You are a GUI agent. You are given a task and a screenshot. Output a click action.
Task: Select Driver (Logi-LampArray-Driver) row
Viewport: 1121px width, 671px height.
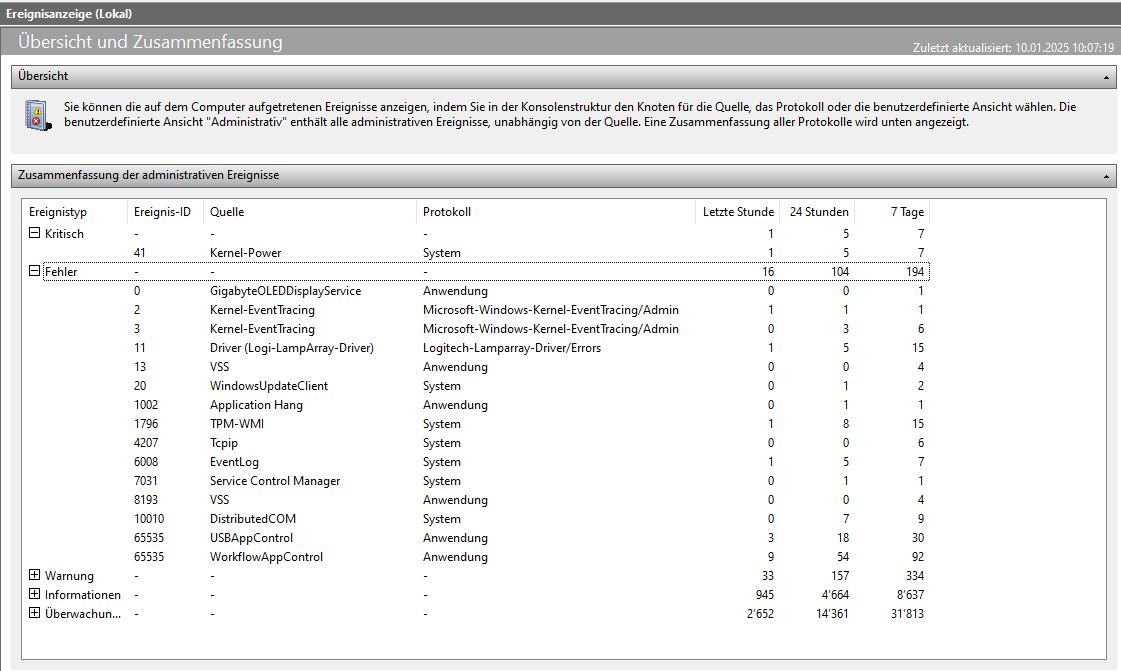(476, 347)
